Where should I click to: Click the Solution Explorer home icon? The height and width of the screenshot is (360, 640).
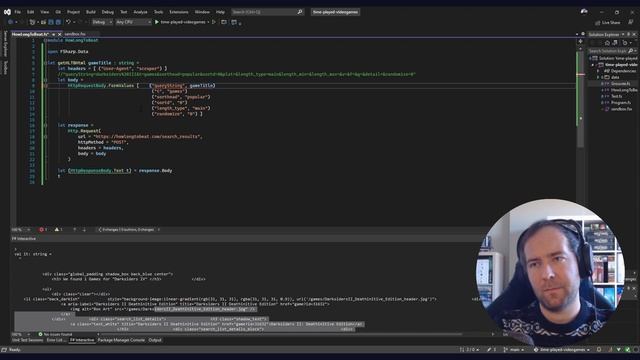tap(607, 43)
